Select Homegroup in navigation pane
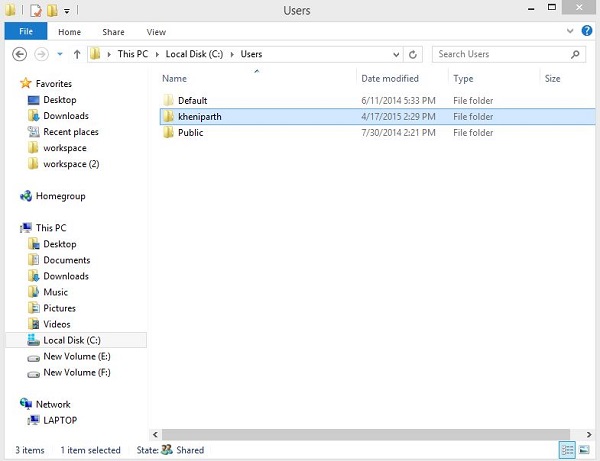Image resolution: width=600 pixels, height=461 pixels. pyautogui.click(x=60, y=196)
